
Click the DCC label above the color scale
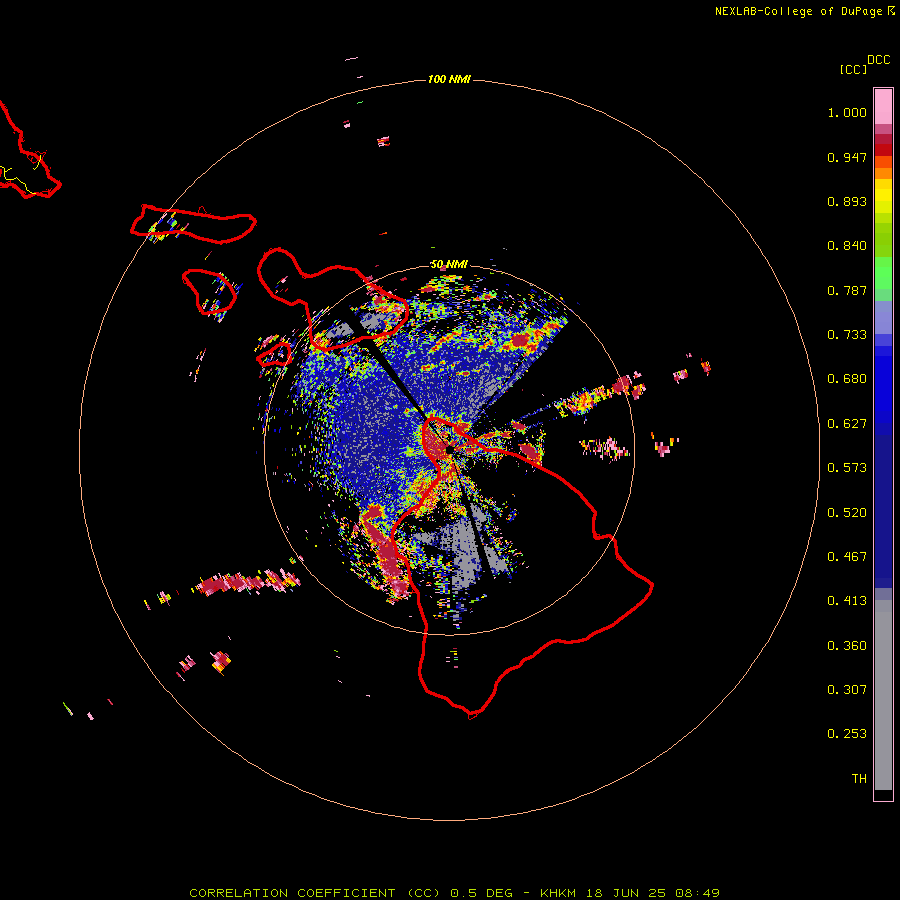878,60
